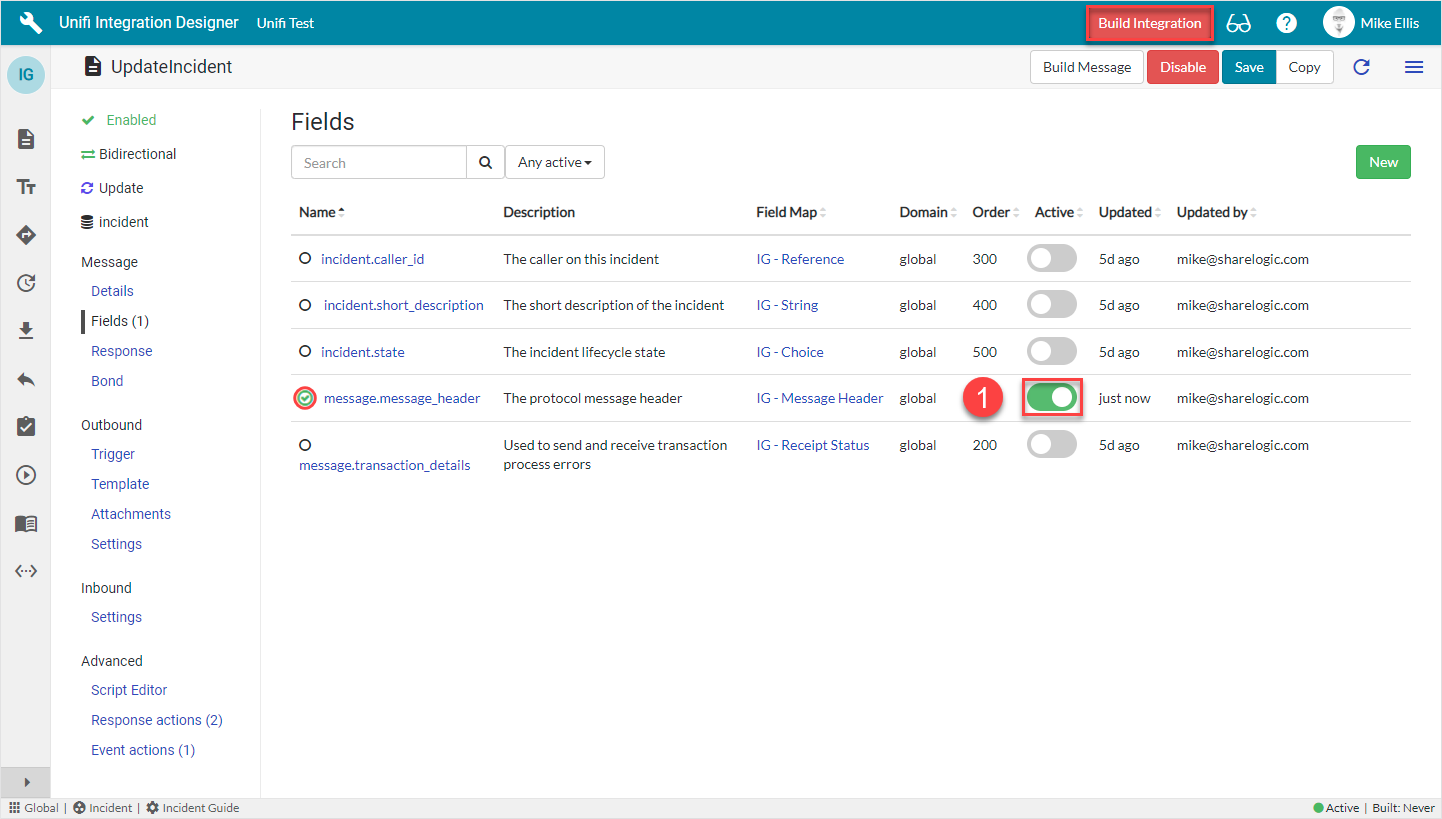Toggle incident.state field active switch
Image resolution: width=1442 pixels, height=819 pixels.
[x=1052, y=352]
